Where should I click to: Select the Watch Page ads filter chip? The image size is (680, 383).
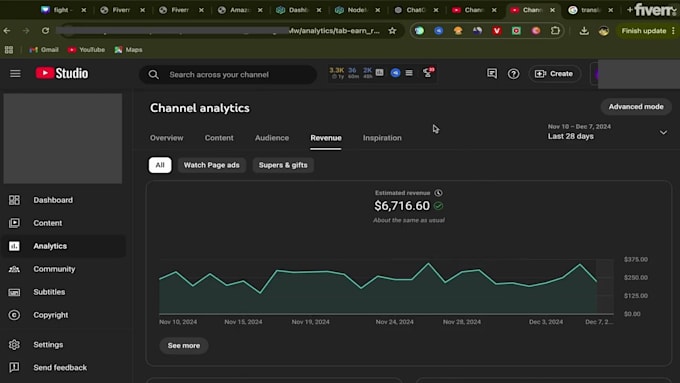(x=212, y=165)
